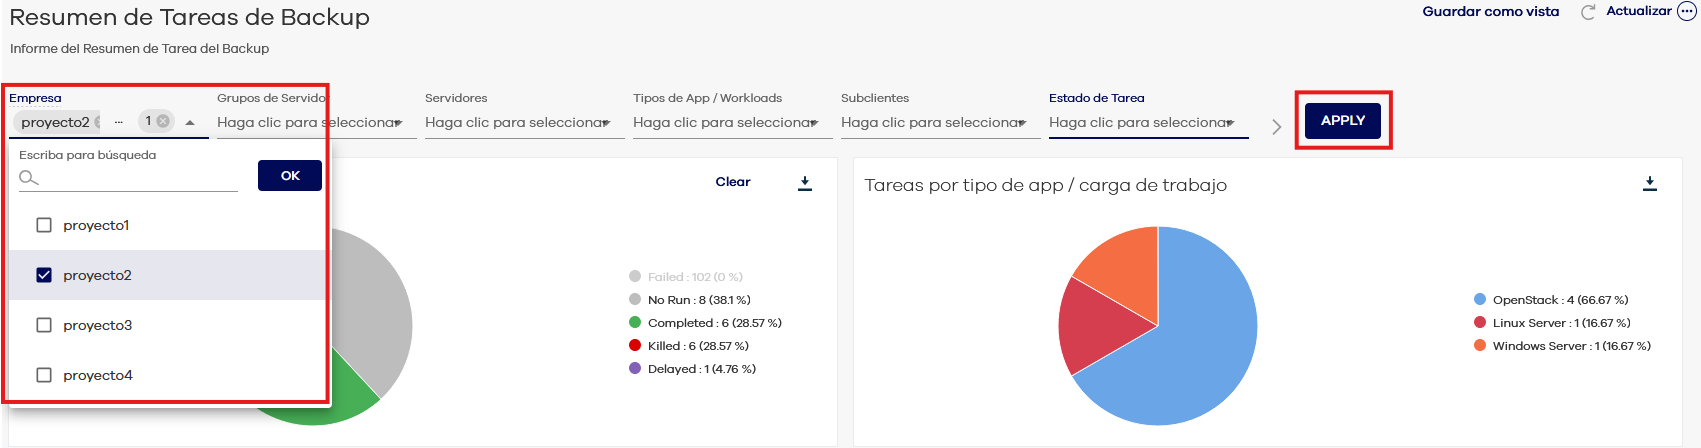Open the Tipos de App / Workloads dropdown

732,122
